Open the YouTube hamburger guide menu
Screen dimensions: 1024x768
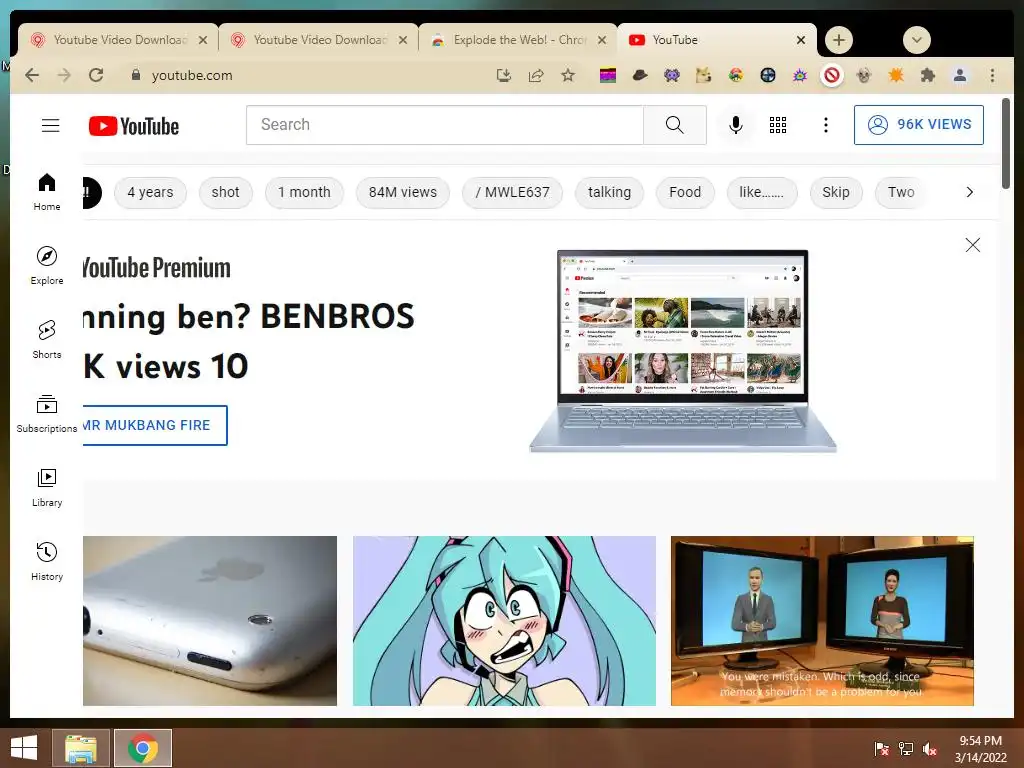50,125
